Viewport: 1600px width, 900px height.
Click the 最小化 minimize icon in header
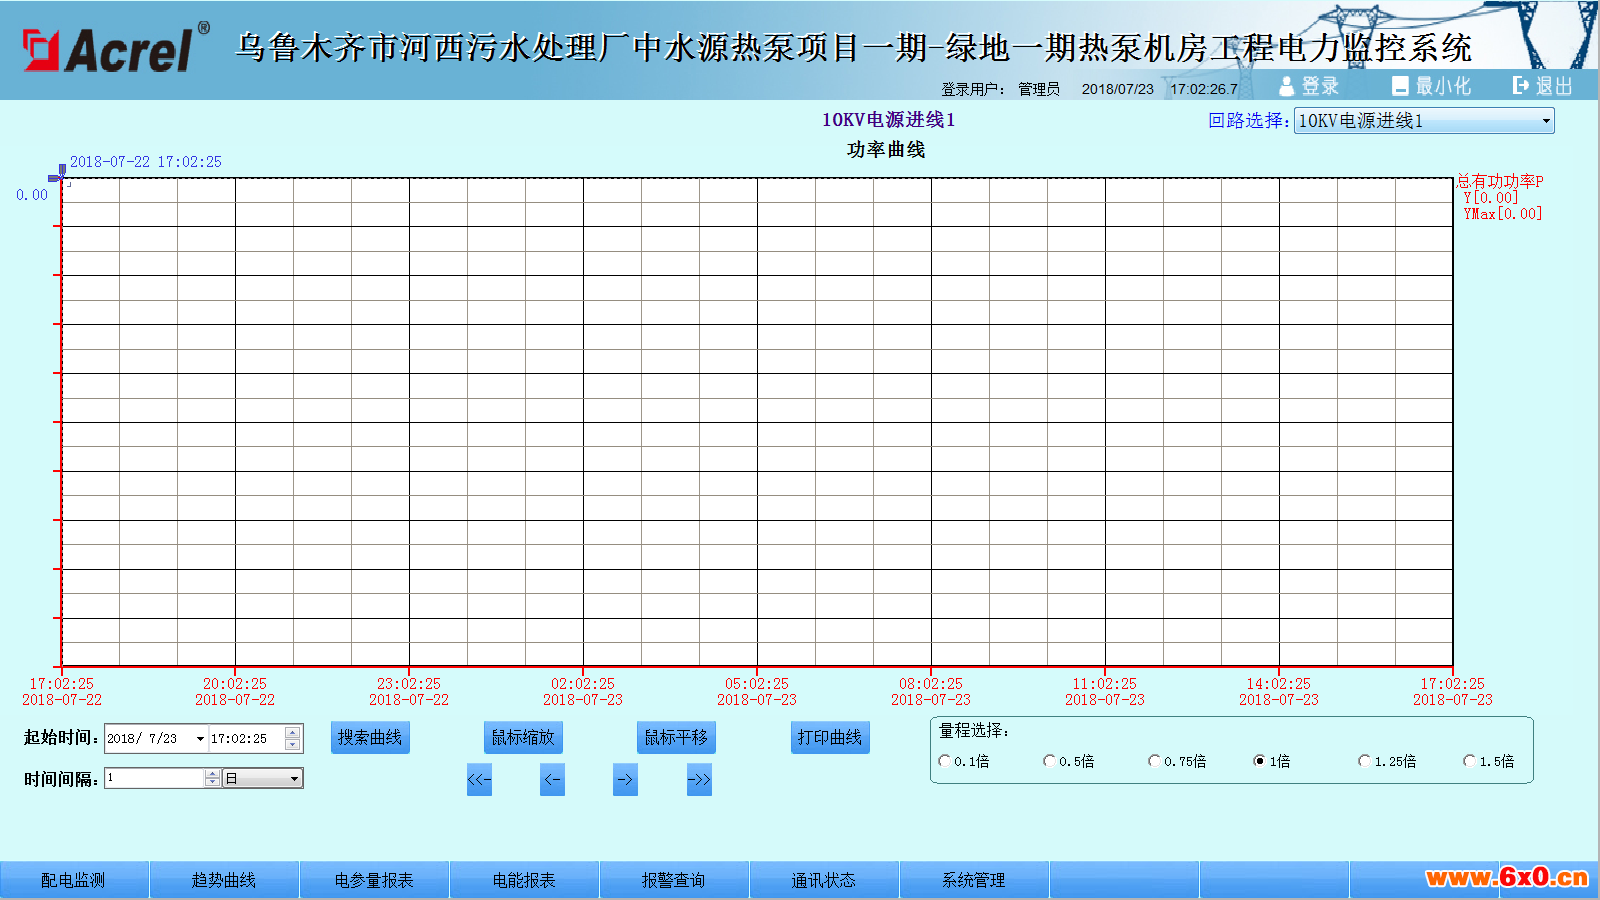tap(1400, 87)
